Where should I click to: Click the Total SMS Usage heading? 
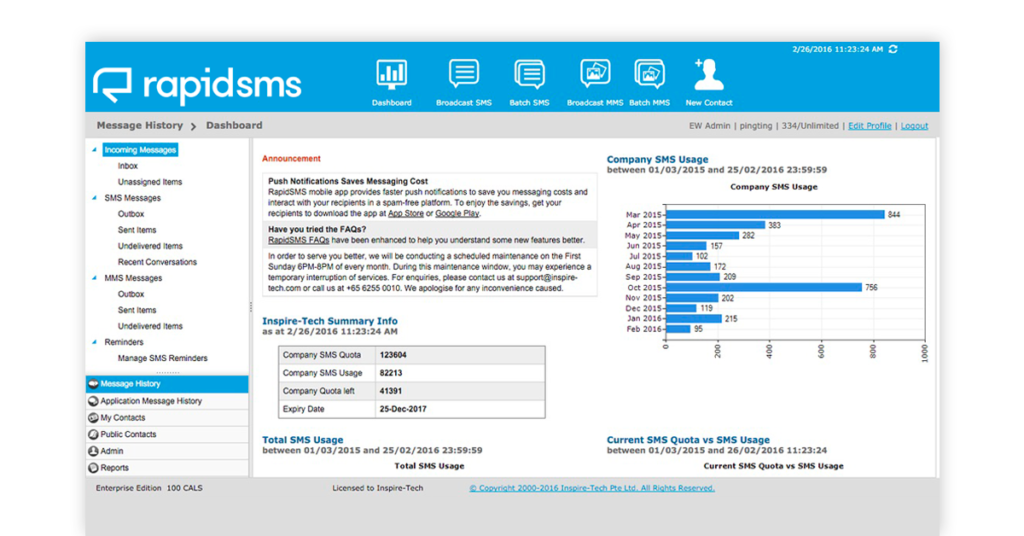pos(302,440)
